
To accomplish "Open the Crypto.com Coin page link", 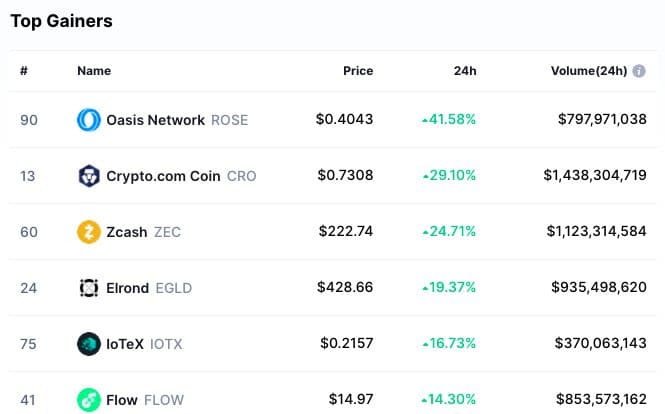I will (x=163, y=176).
